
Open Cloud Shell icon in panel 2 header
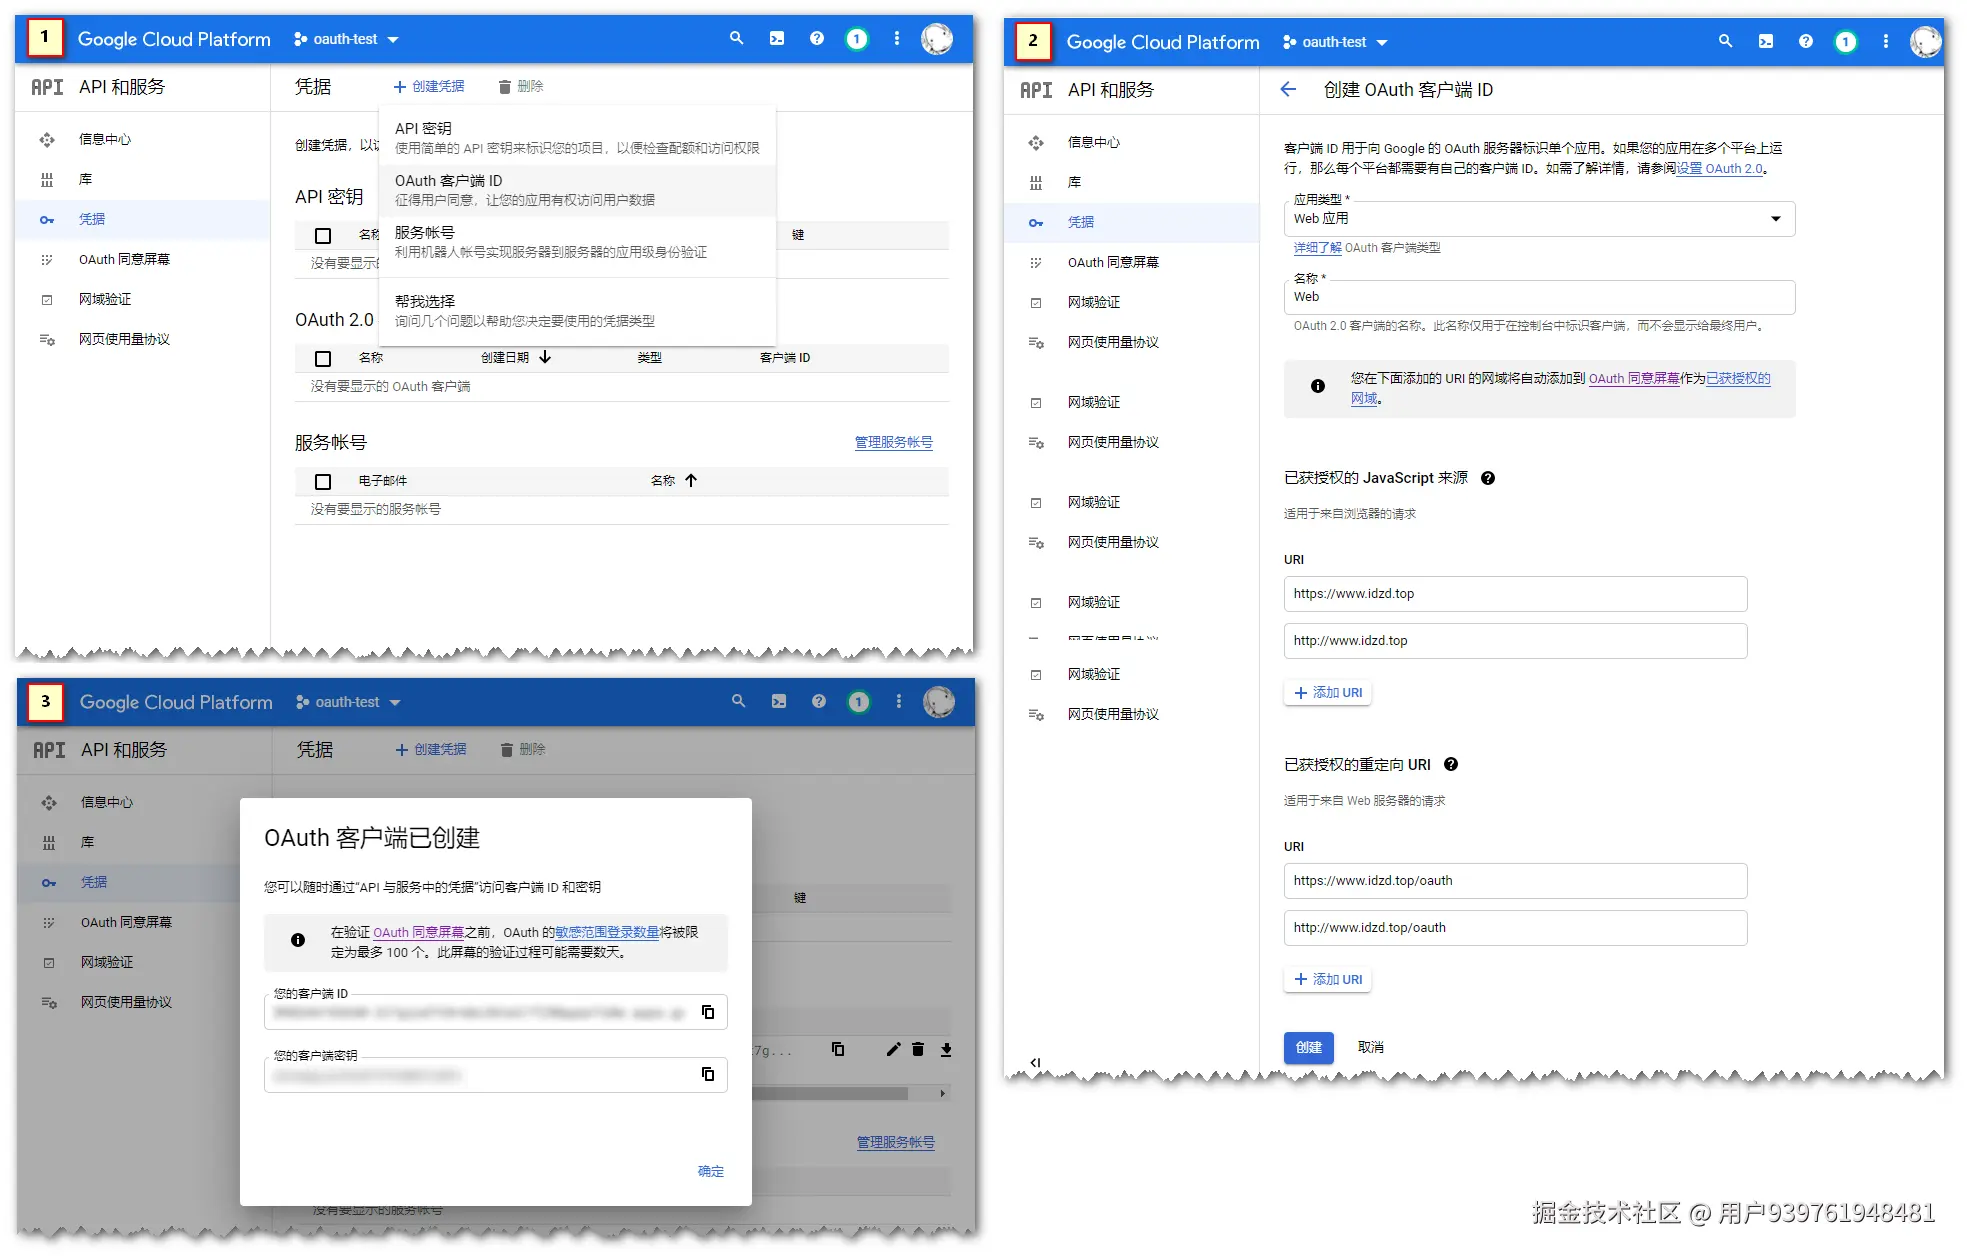1765,42
